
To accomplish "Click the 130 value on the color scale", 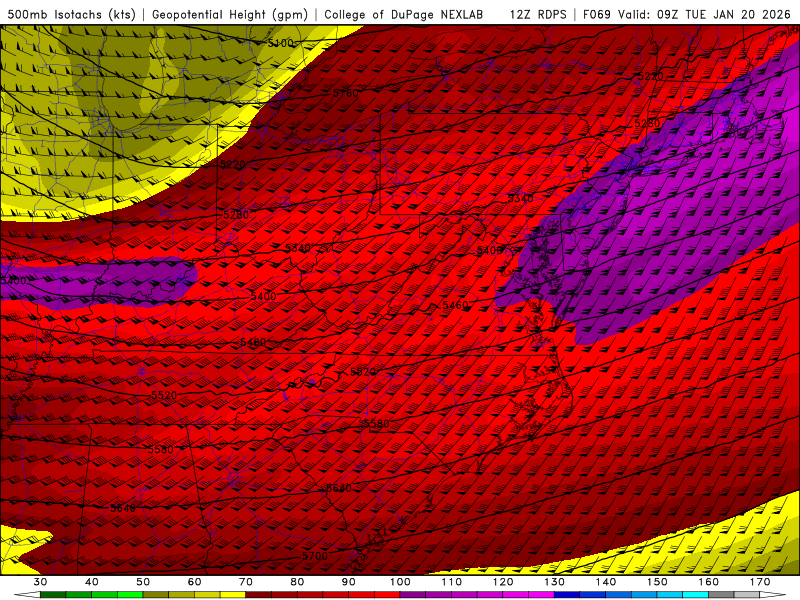I will pos(555,582).
